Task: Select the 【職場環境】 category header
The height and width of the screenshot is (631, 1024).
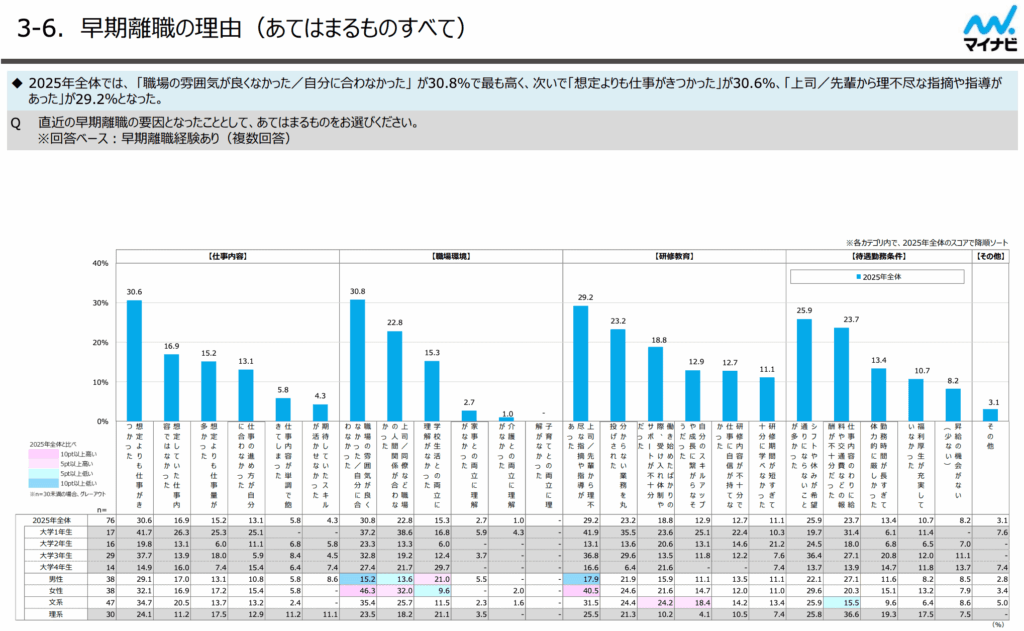Action: point(451,256)
